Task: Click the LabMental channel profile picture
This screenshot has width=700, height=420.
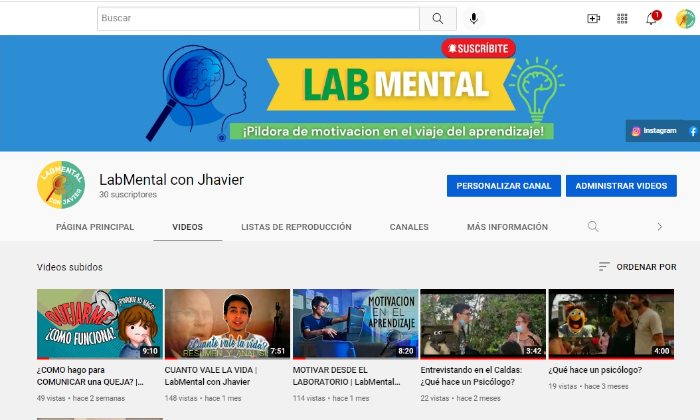Action: click(61, 185)
